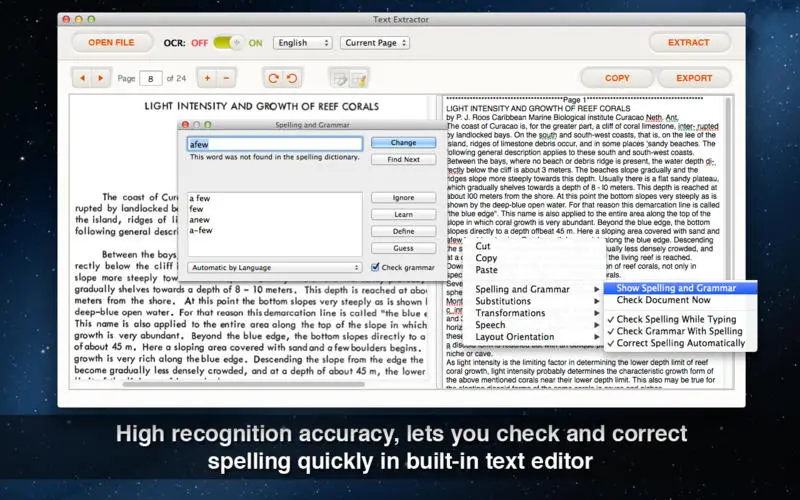
Task: Expand Spelling and Grammar submenu
Action: pyautogui.click(x=534, y=289)
